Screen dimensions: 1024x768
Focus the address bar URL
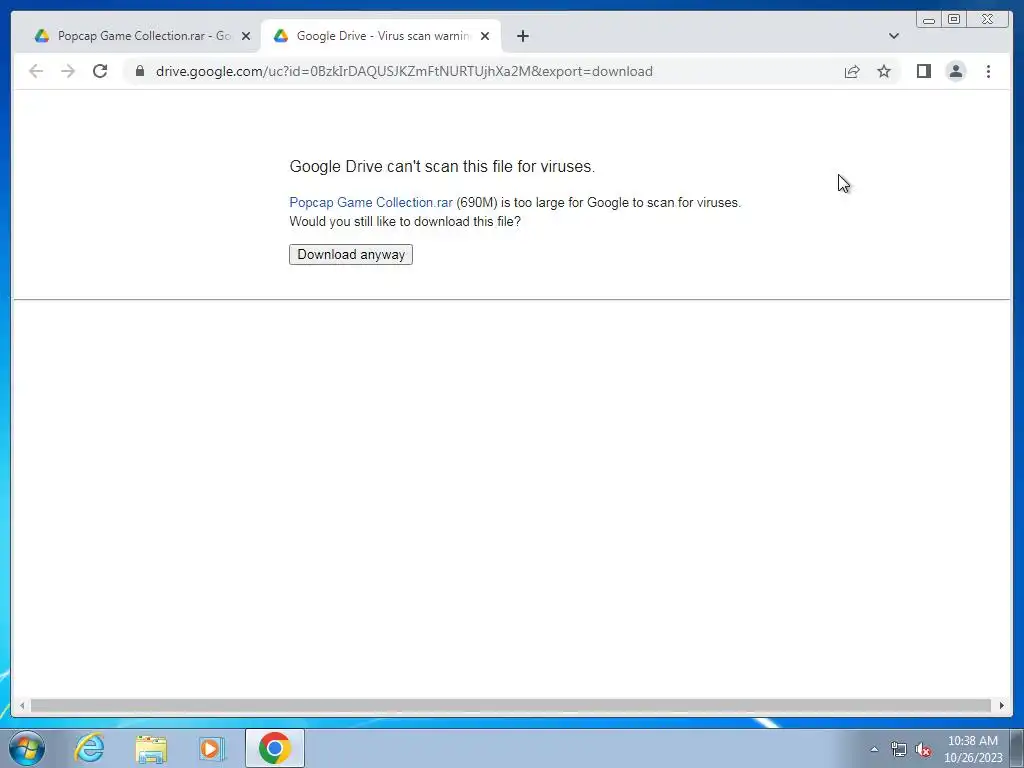point(404,71)
